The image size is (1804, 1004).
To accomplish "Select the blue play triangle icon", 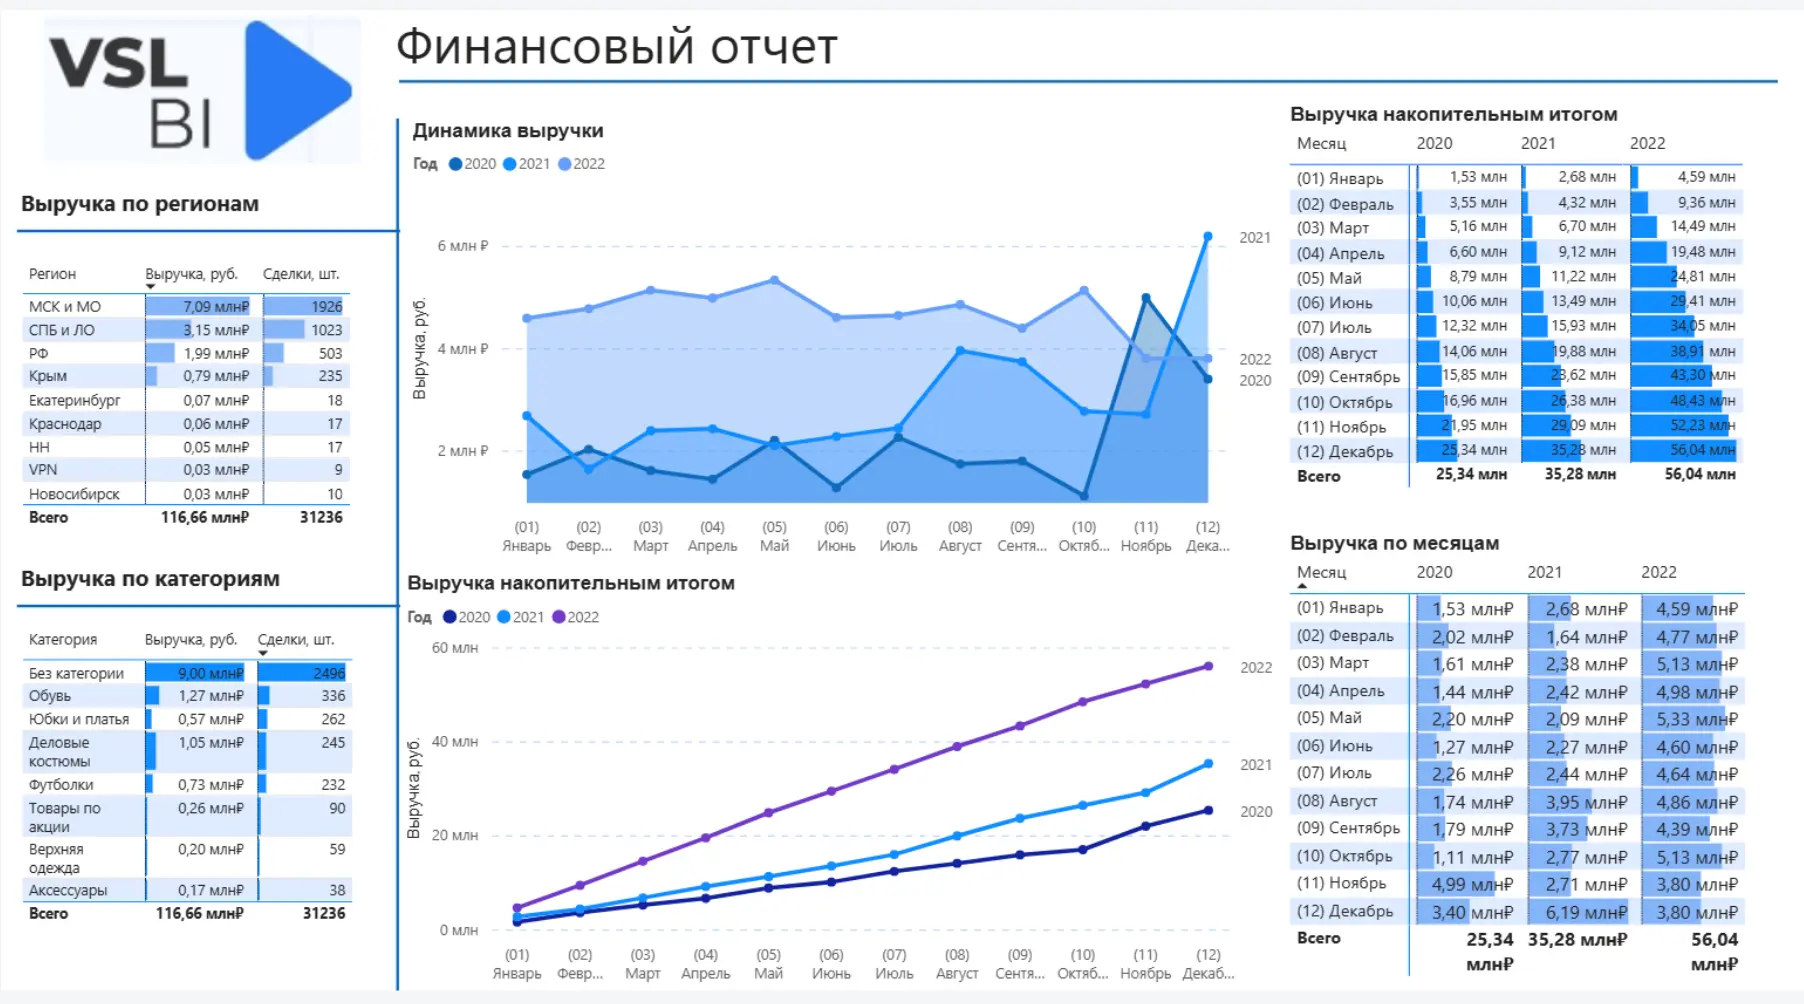I will click(296, 90).
